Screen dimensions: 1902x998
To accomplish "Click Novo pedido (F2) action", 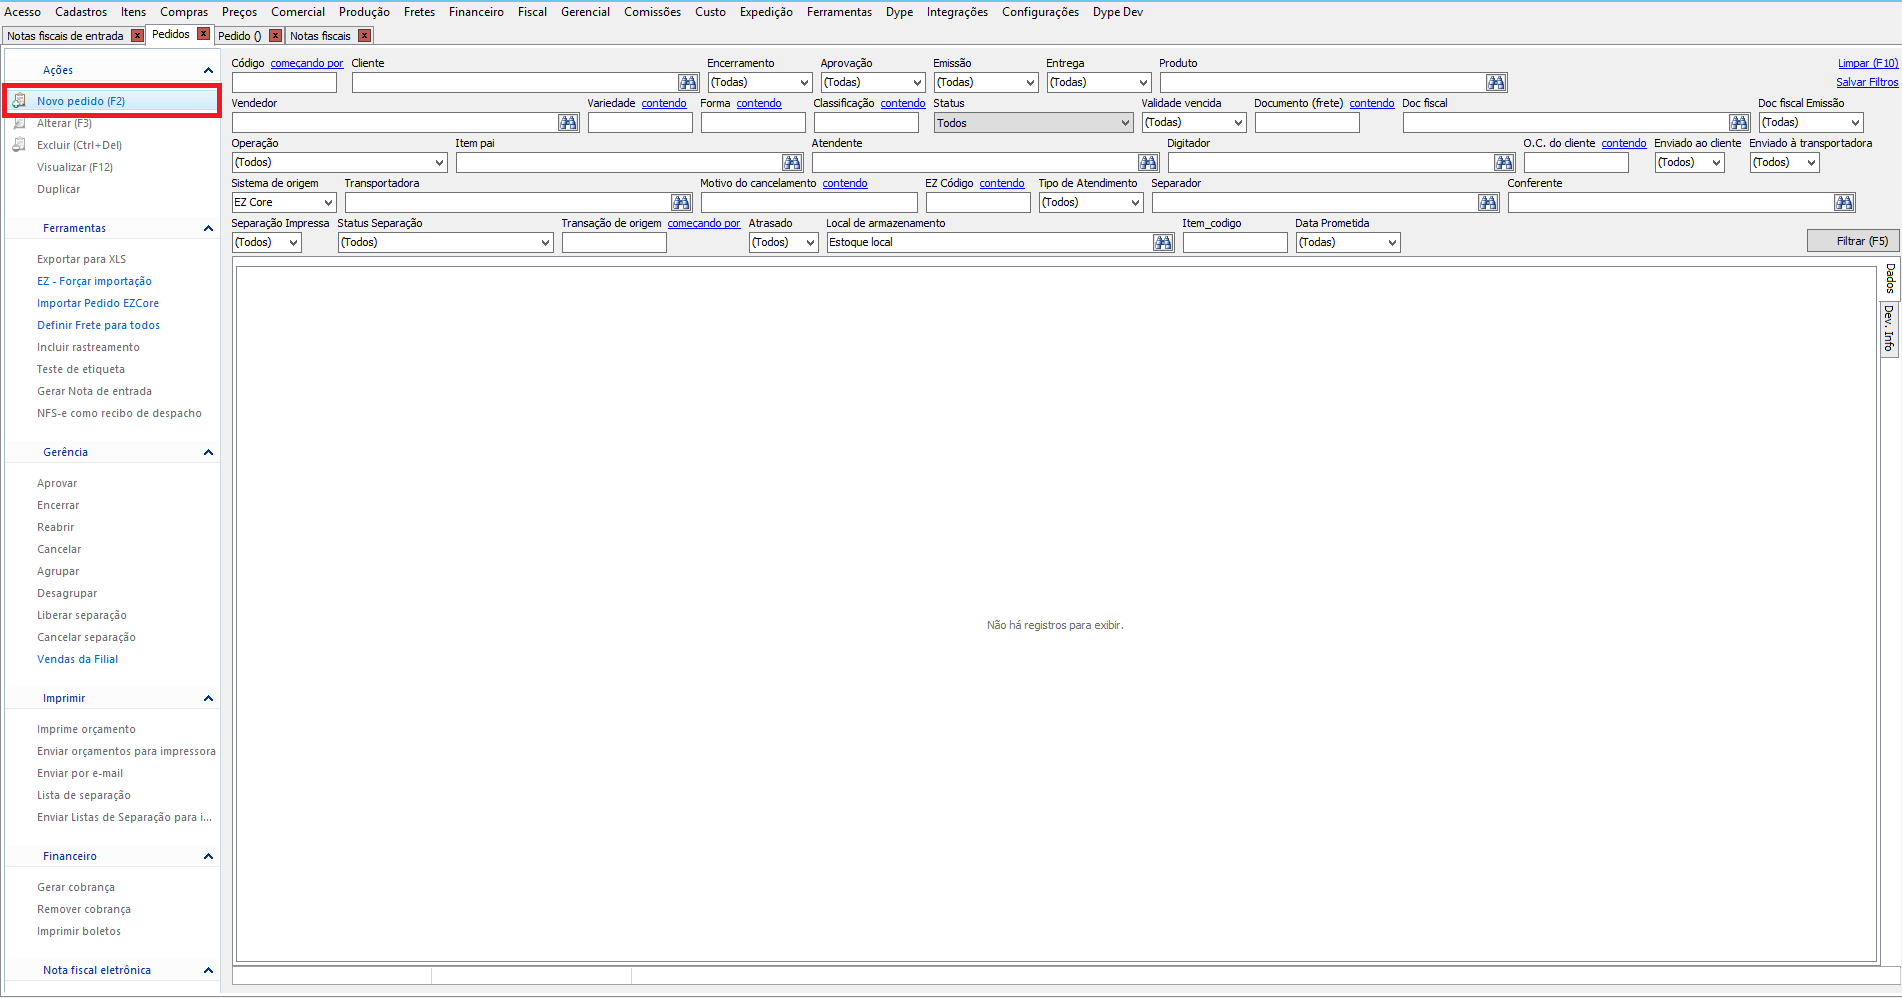I will 81,101.
